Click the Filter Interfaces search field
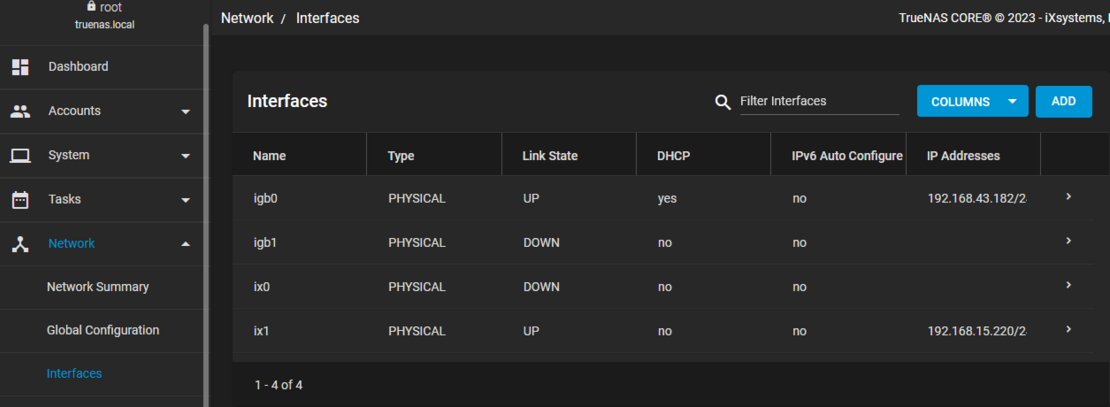This screenshot has width=1110, height=407. click(819, 101)
